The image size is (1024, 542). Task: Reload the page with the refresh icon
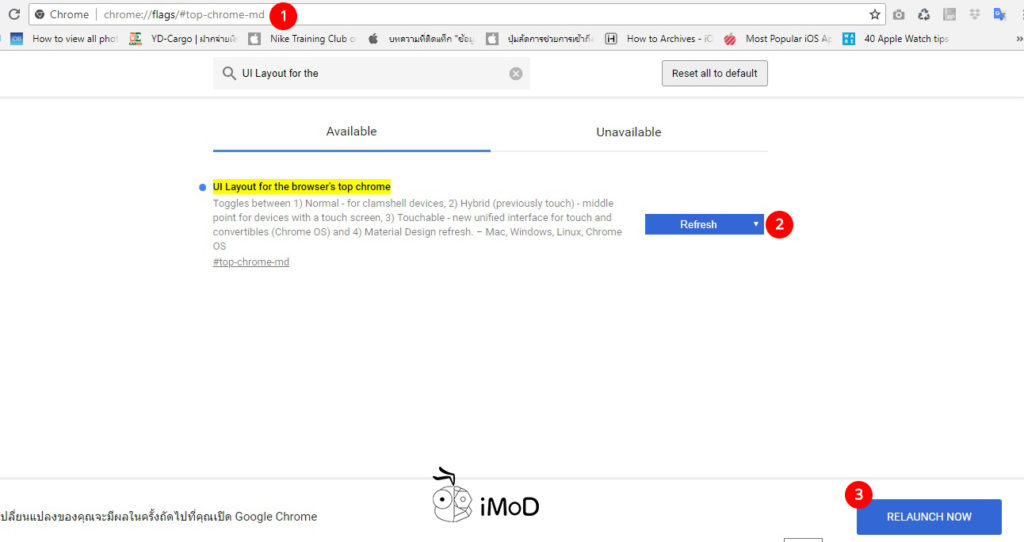click(14, 14)
